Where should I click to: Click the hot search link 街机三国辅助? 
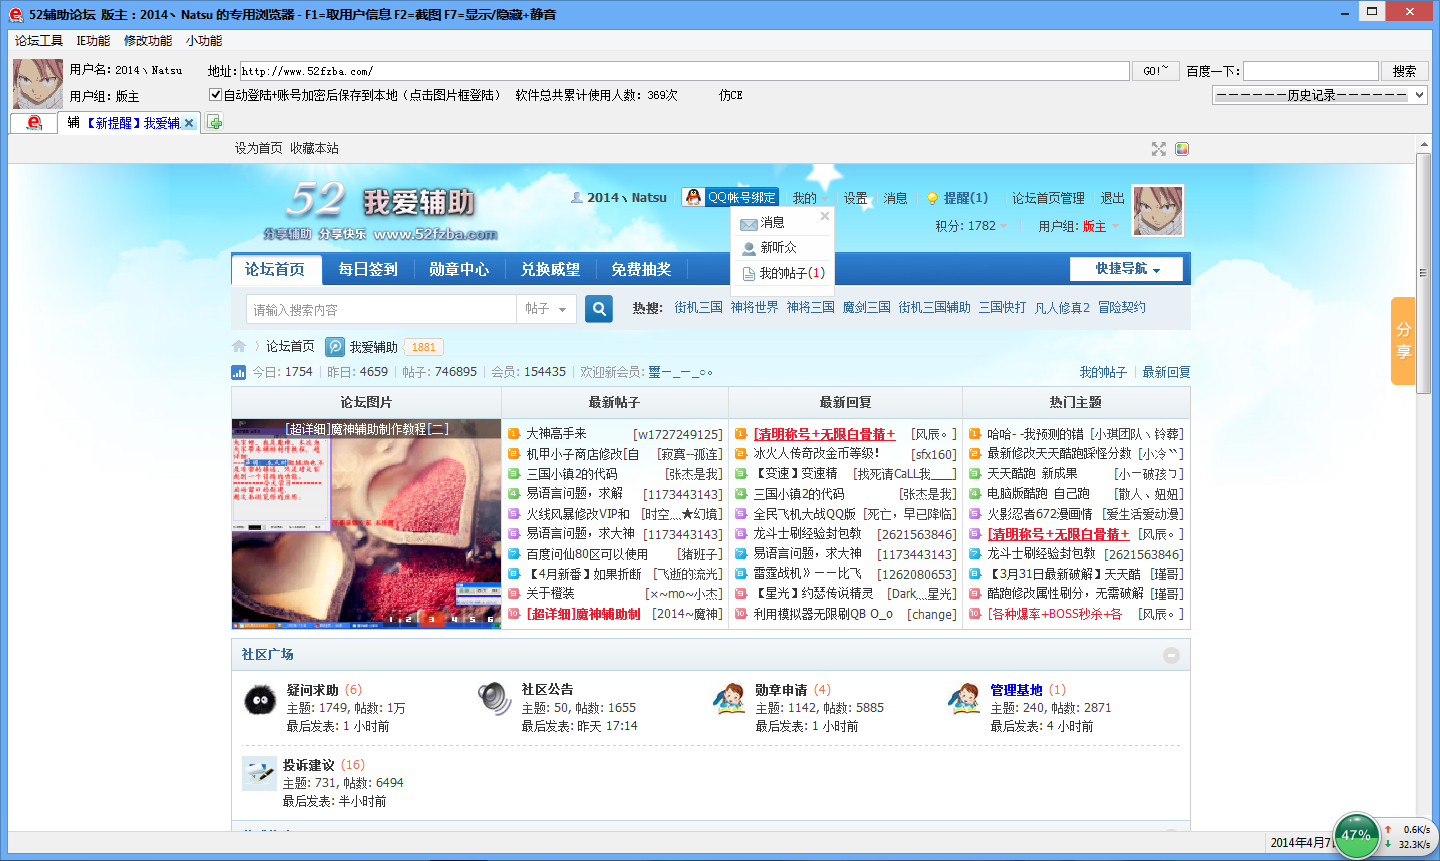pos(934,308)
